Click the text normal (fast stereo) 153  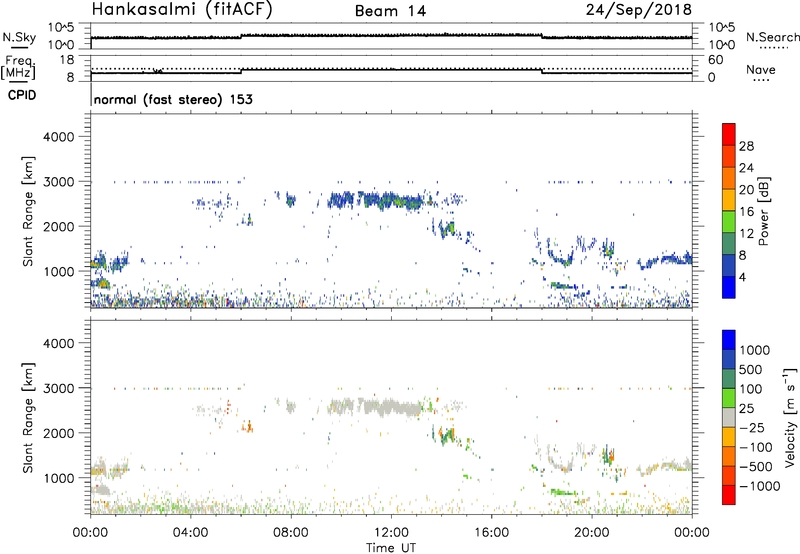tap(173, 99)
